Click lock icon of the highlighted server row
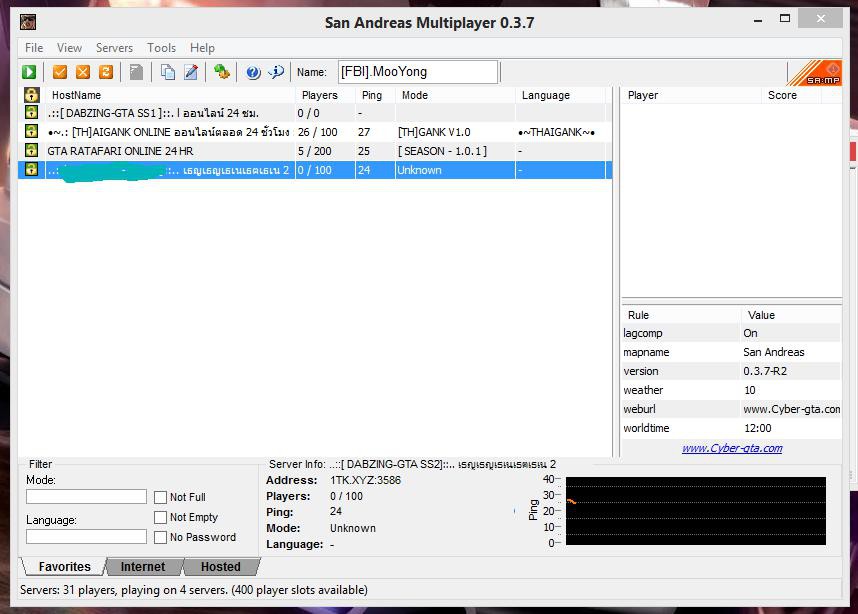The width and height of the screenshot is (858, 614). 32,169
